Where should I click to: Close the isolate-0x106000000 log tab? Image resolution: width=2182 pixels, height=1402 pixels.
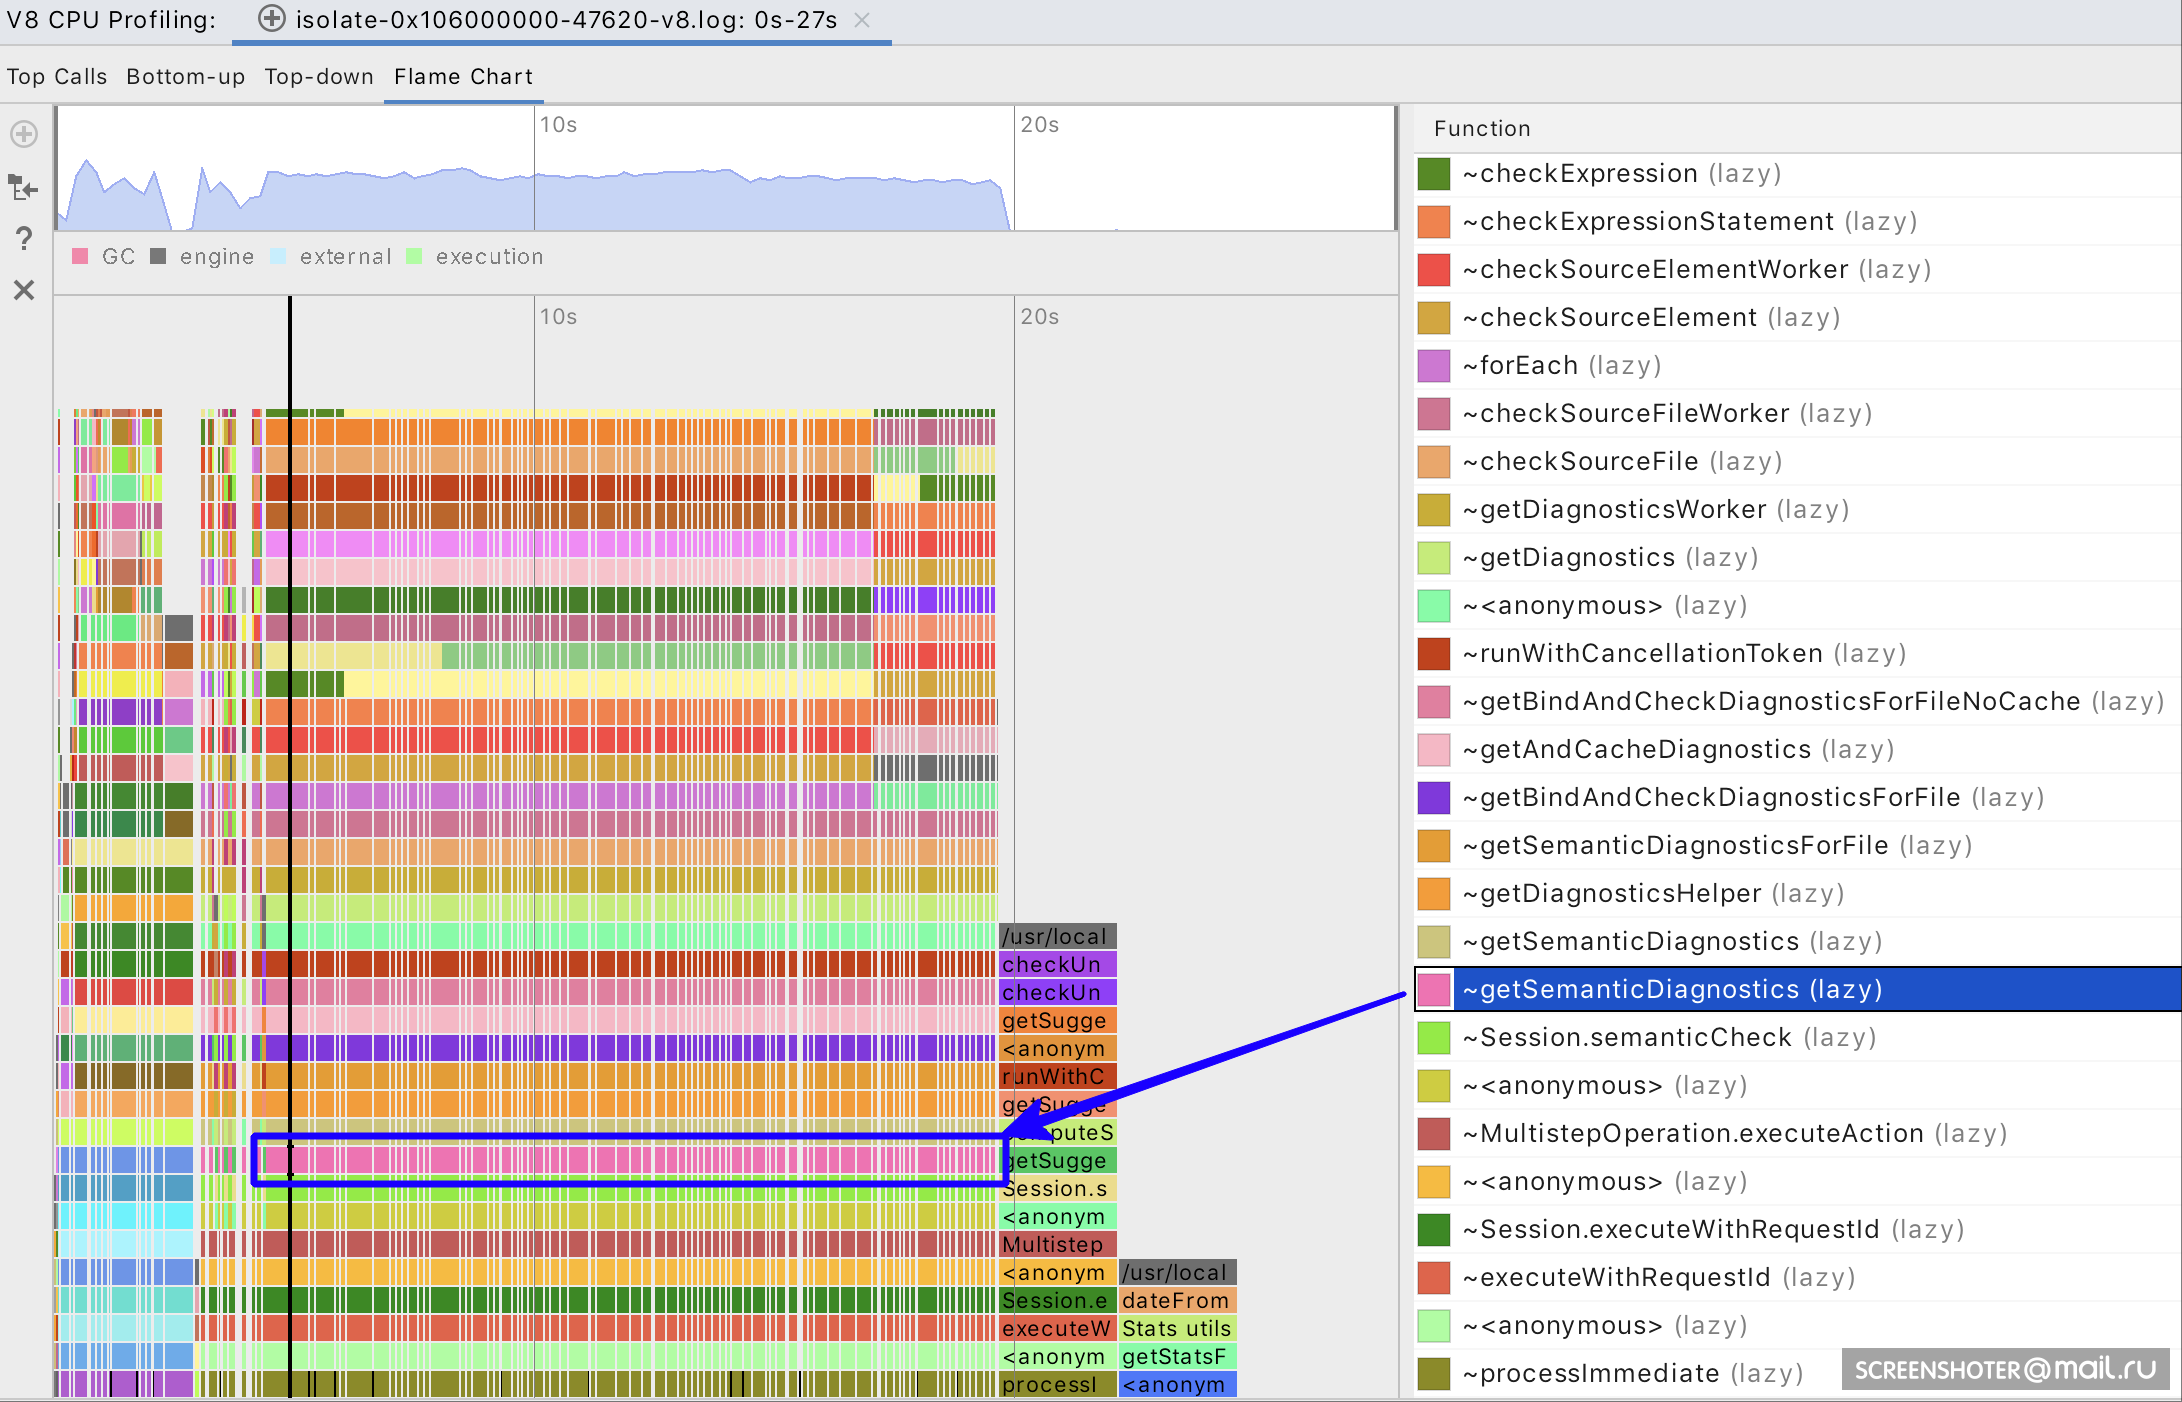(x=863, y=20)
